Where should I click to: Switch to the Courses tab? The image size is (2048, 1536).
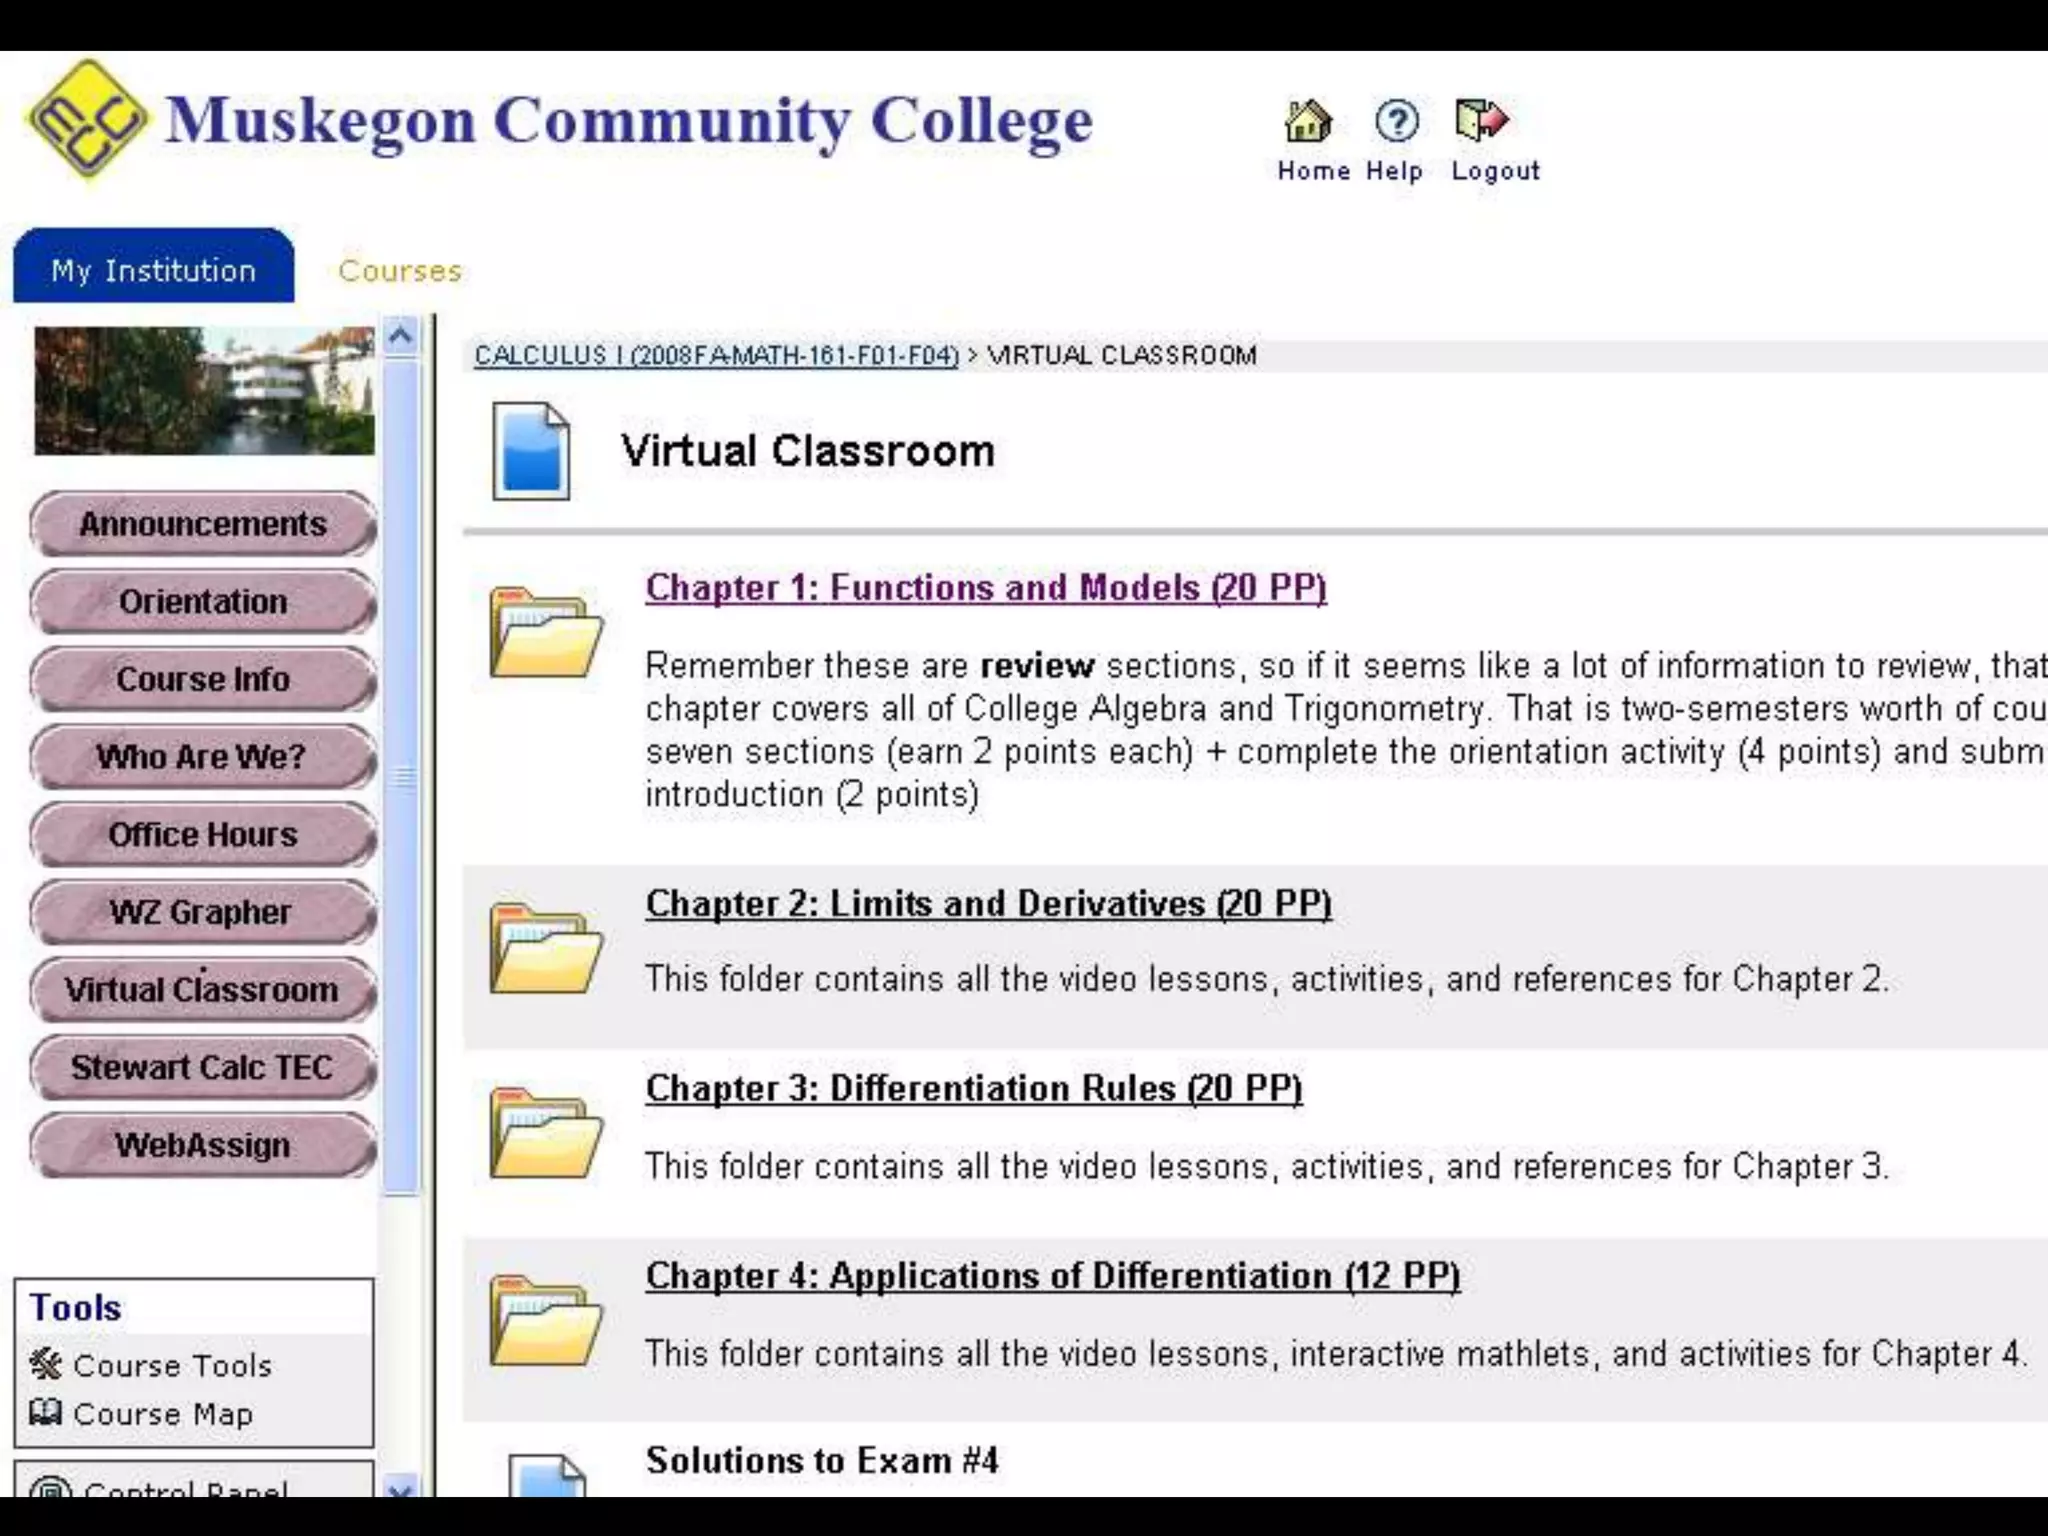400,271
